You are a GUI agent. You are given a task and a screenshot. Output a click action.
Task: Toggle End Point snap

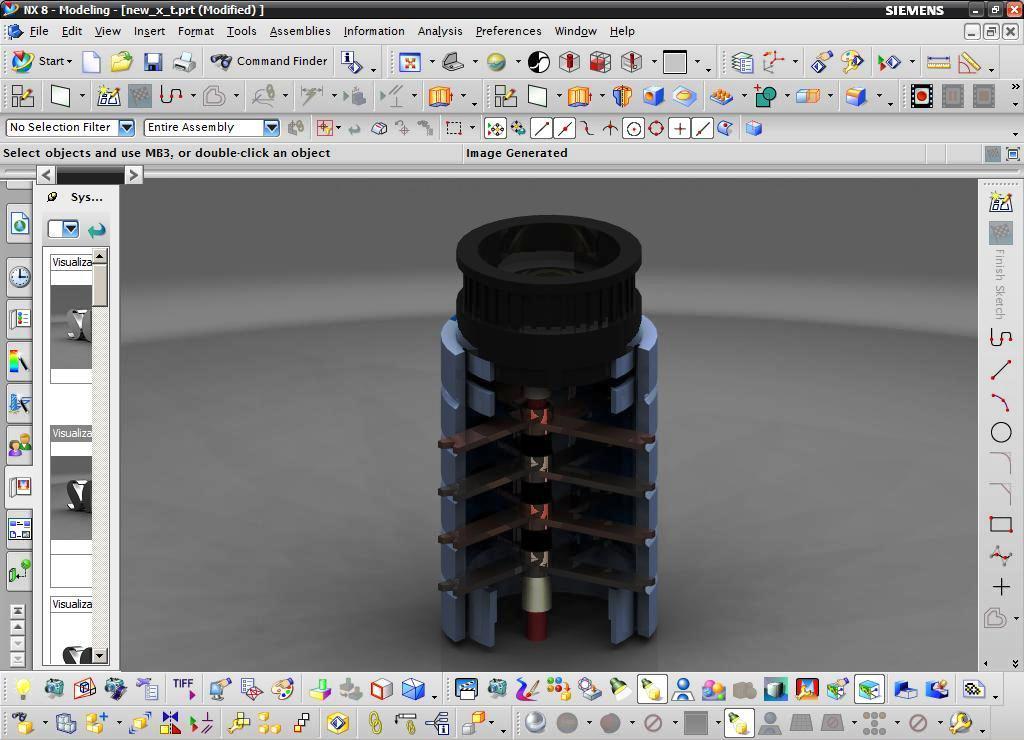[541, 129]
